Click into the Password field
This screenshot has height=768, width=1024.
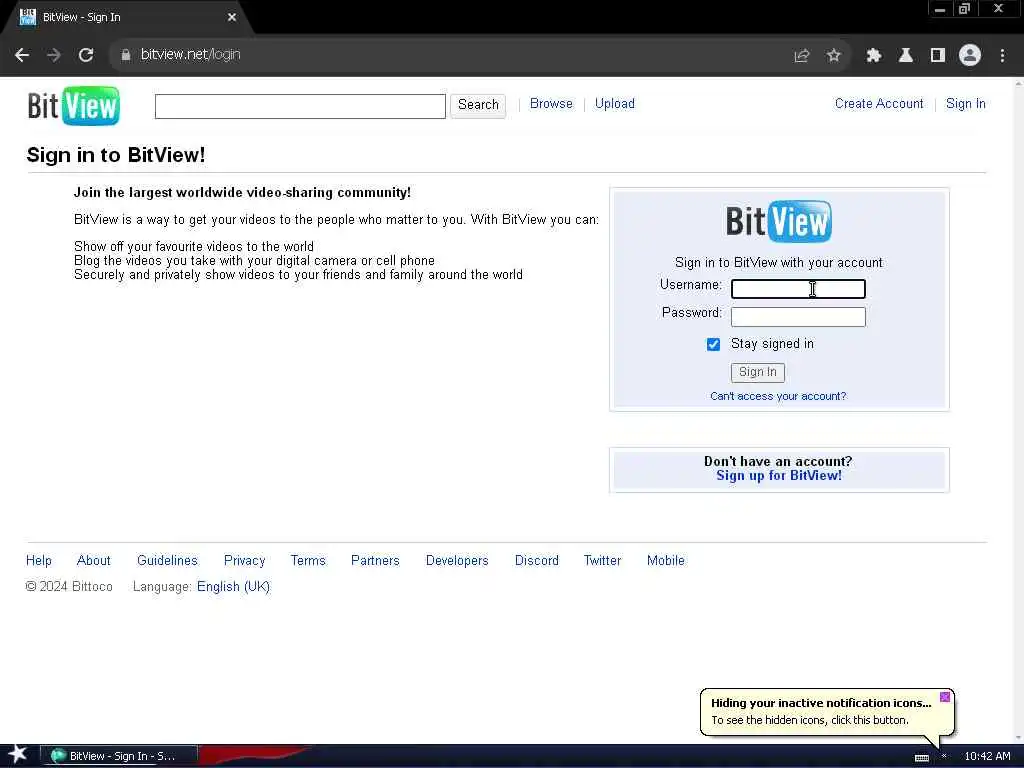(x=798, y=317)
